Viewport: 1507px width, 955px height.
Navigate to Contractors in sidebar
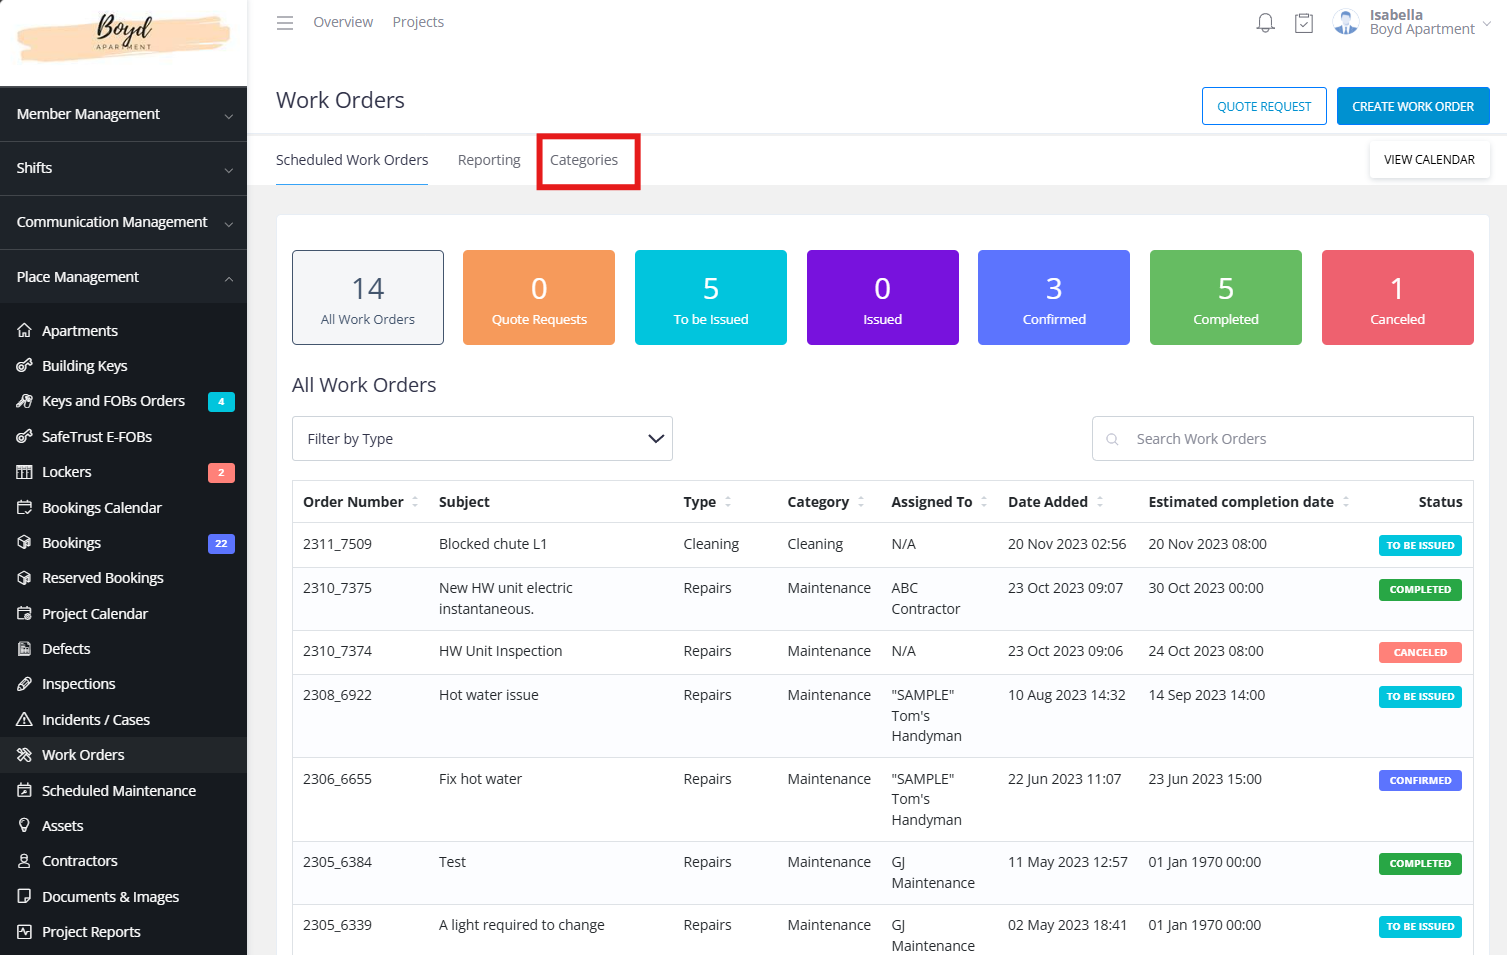[79, 861]
